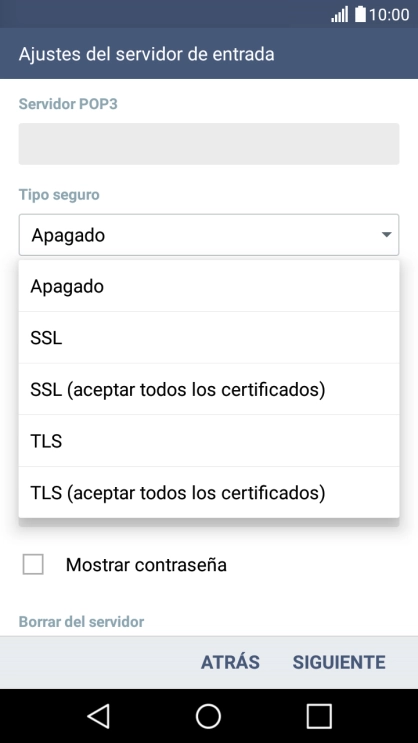
Task: Tap the Servidor POP3 input field
Action: 209,144
